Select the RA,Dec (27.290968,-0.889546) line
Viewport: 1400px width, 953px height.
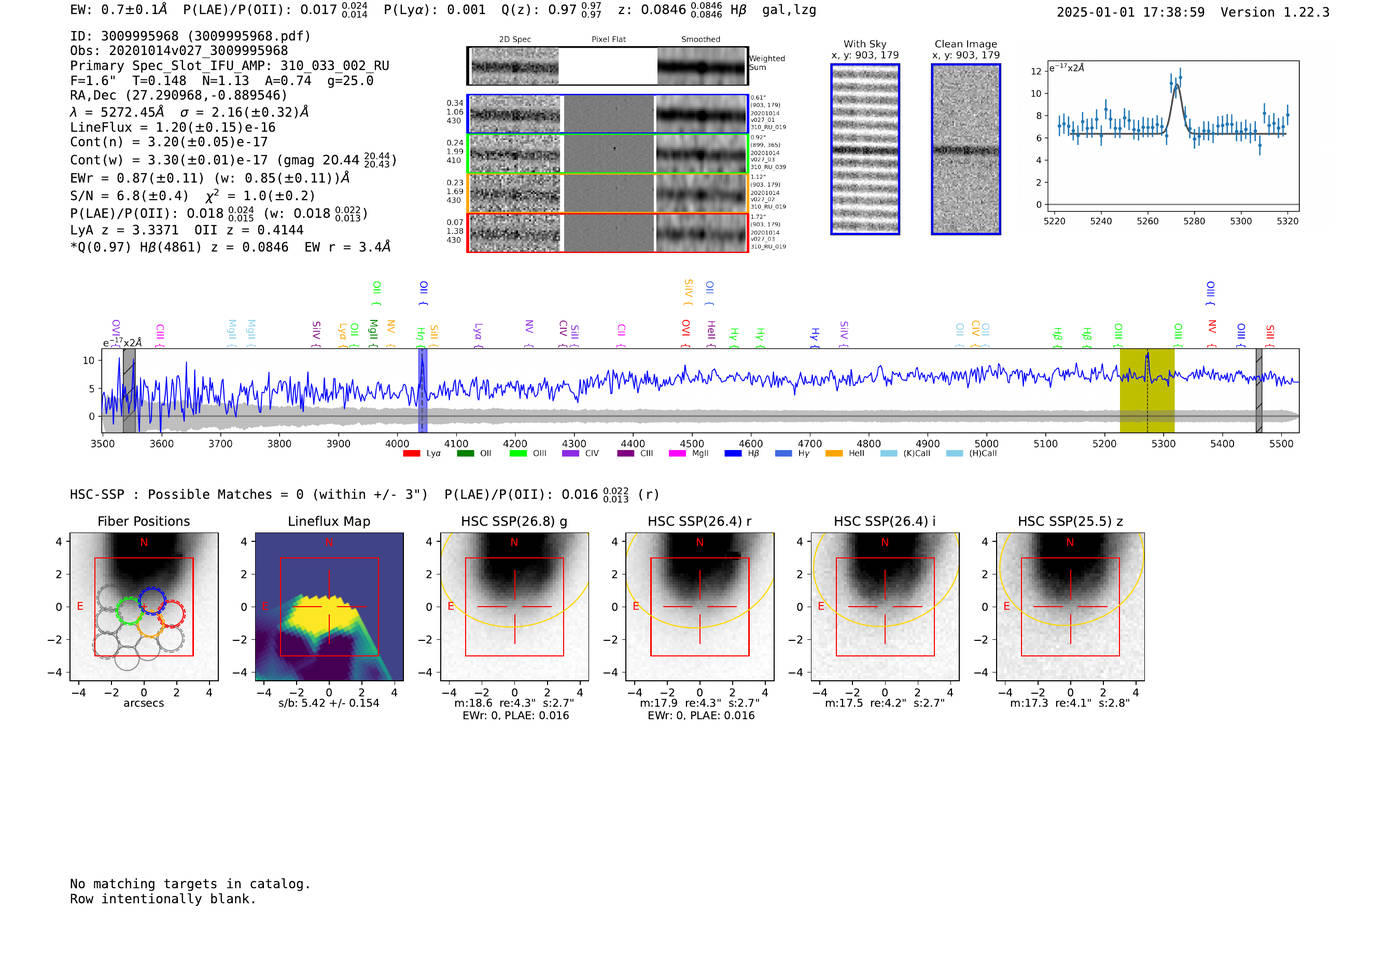(179, 96)
